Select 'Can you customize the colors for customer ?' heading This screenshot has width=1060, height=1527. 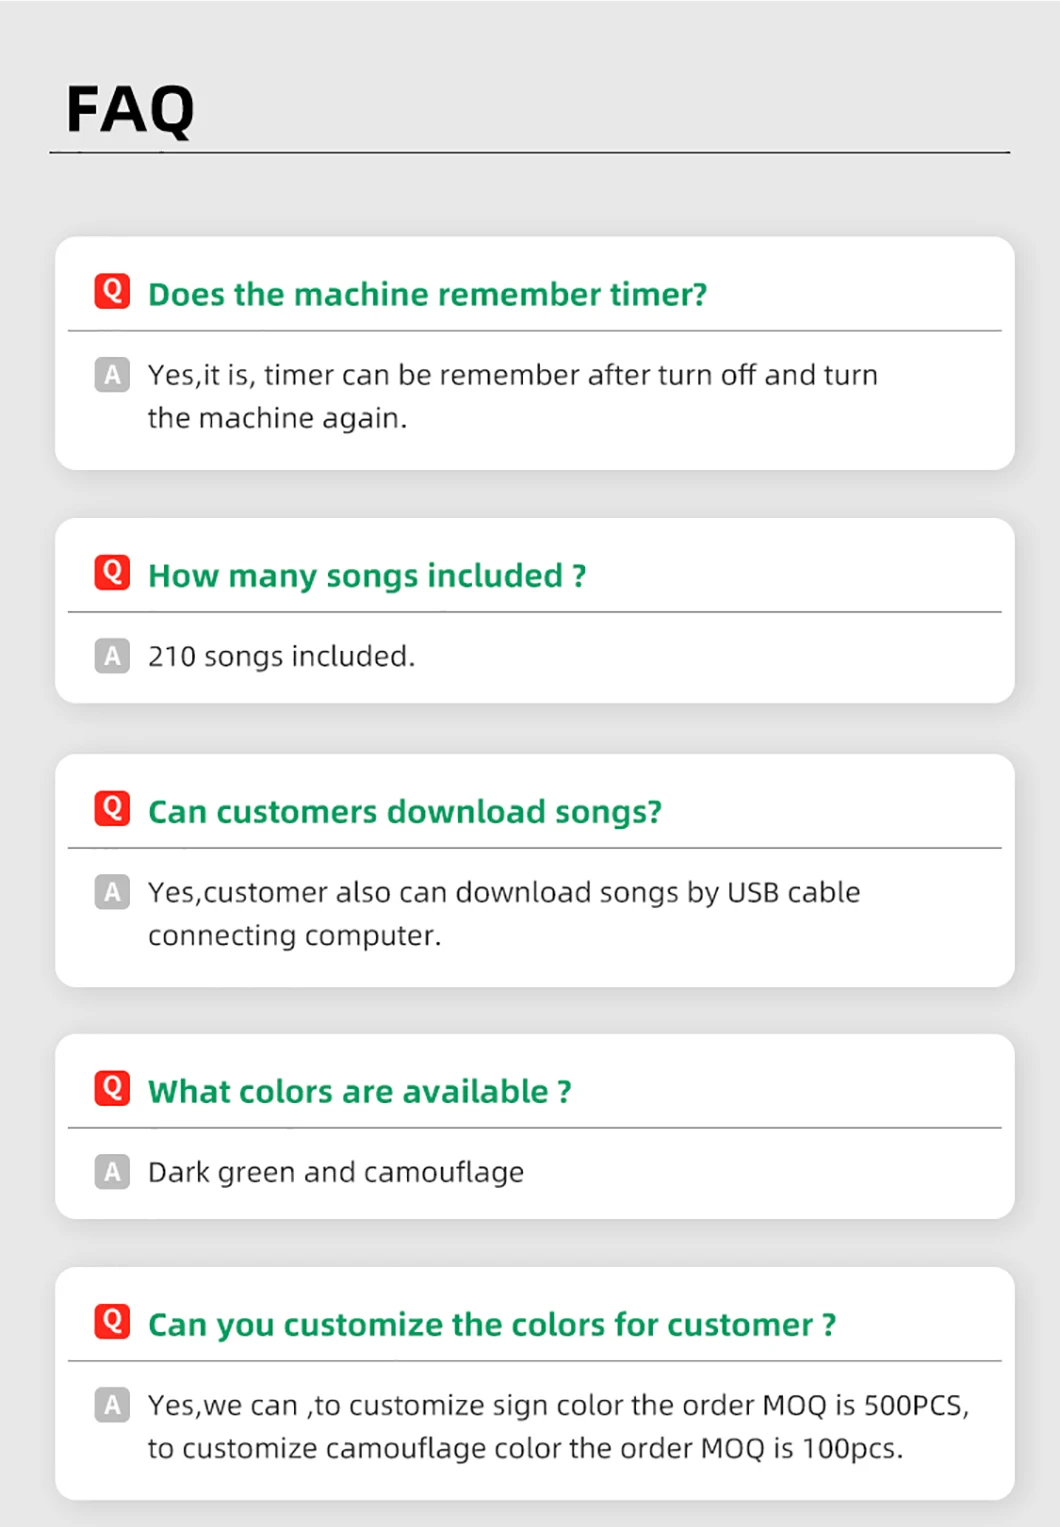point(492,1325)
